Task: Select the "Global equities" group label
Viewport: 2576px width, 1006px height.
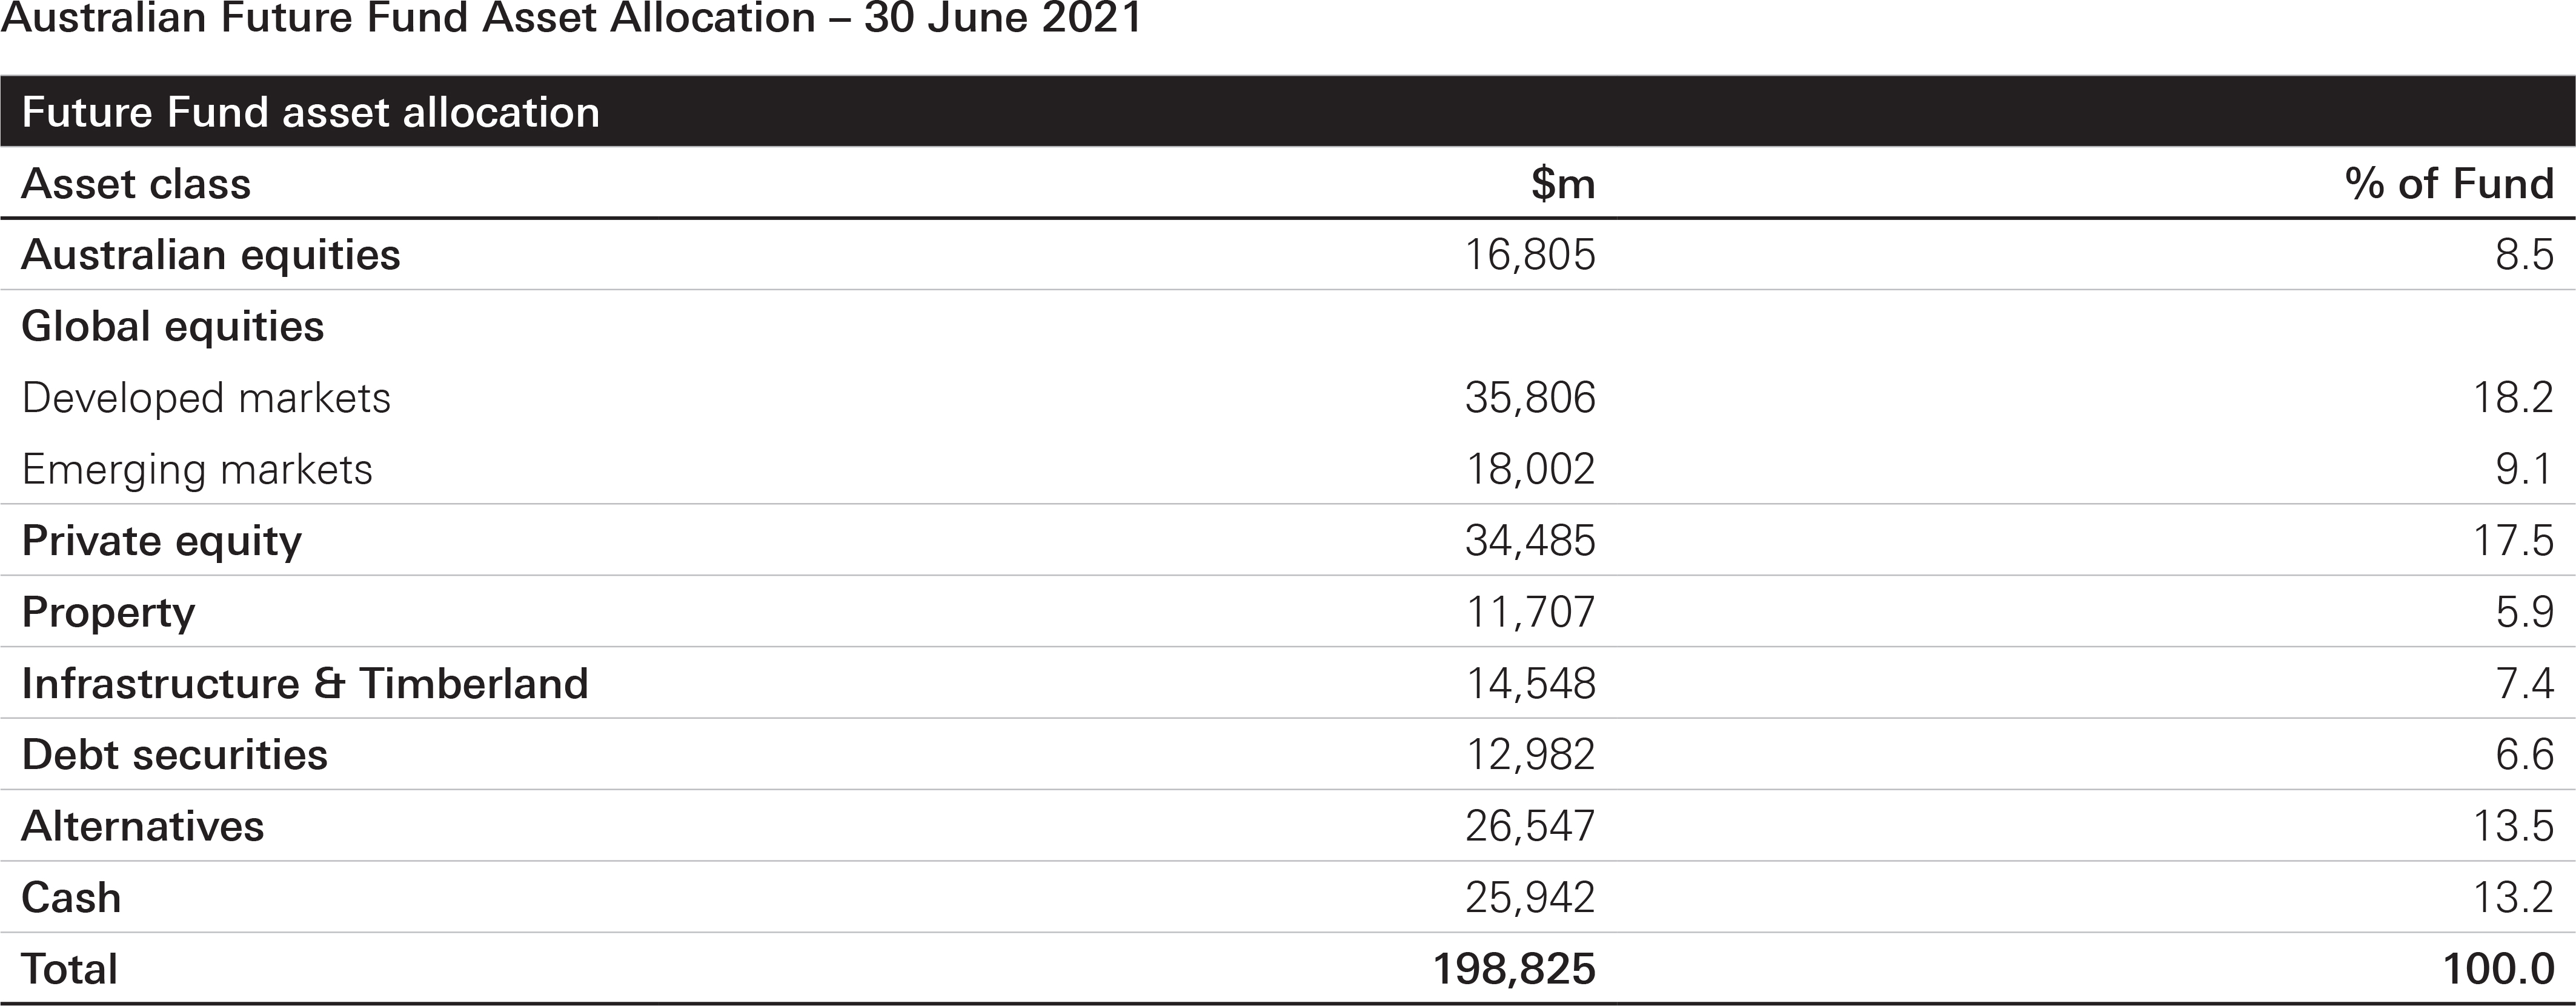Action: pyautogui.click(x=173, y=327)
